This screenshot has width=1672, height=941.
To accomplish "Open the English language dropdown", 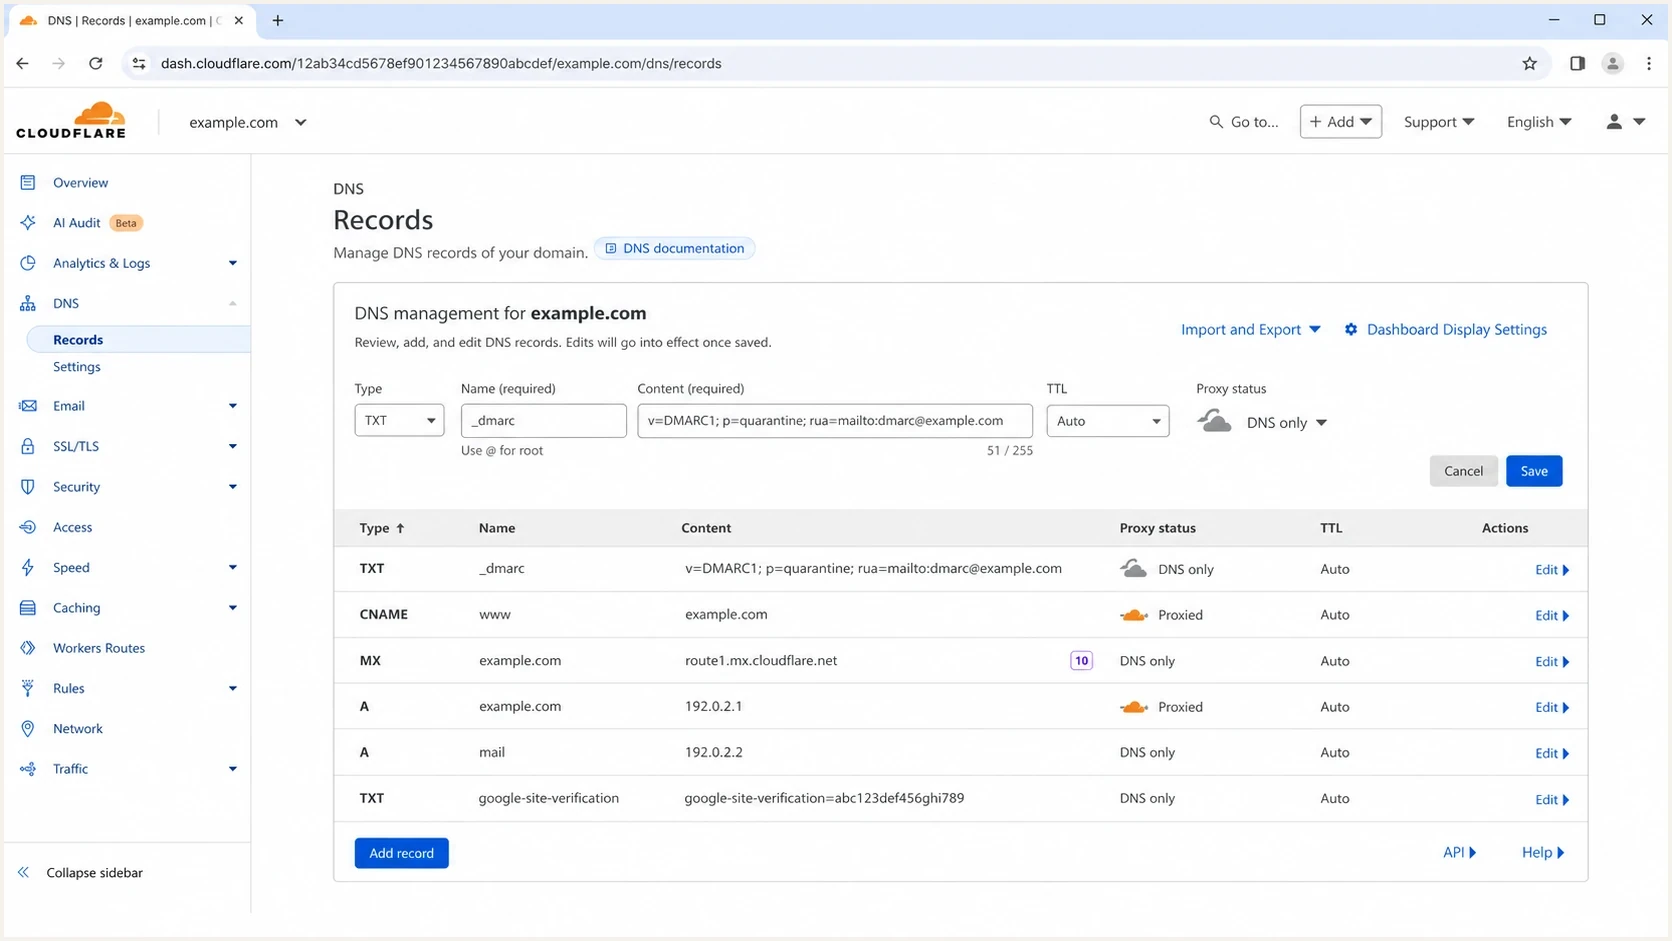I will pos(1539,121).
